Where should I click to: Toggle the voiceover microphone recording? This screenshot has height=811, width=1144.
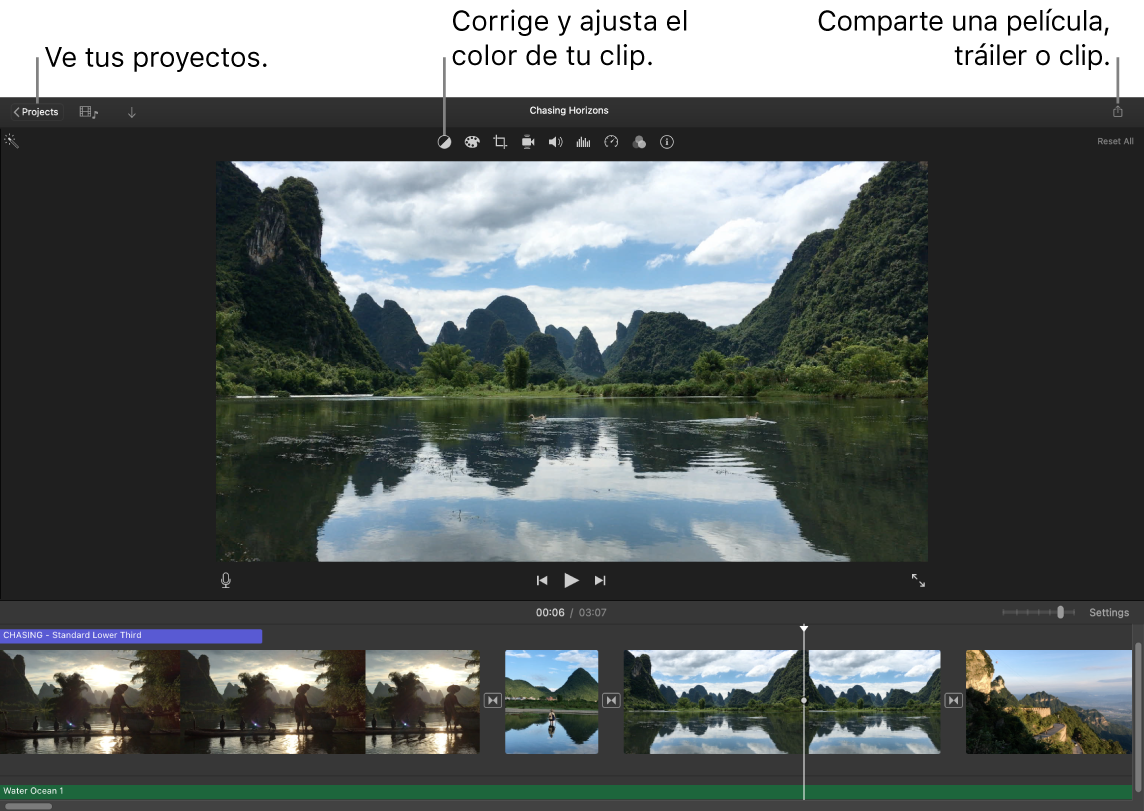[x=225, y=580]
